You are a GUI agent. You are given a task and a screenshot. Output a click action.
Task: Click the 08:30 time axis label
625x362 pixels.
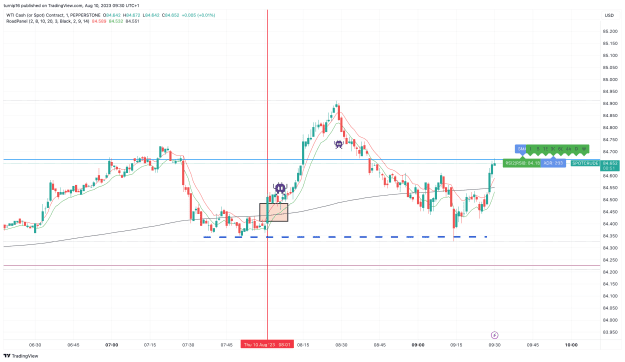[x=341, y=345]
